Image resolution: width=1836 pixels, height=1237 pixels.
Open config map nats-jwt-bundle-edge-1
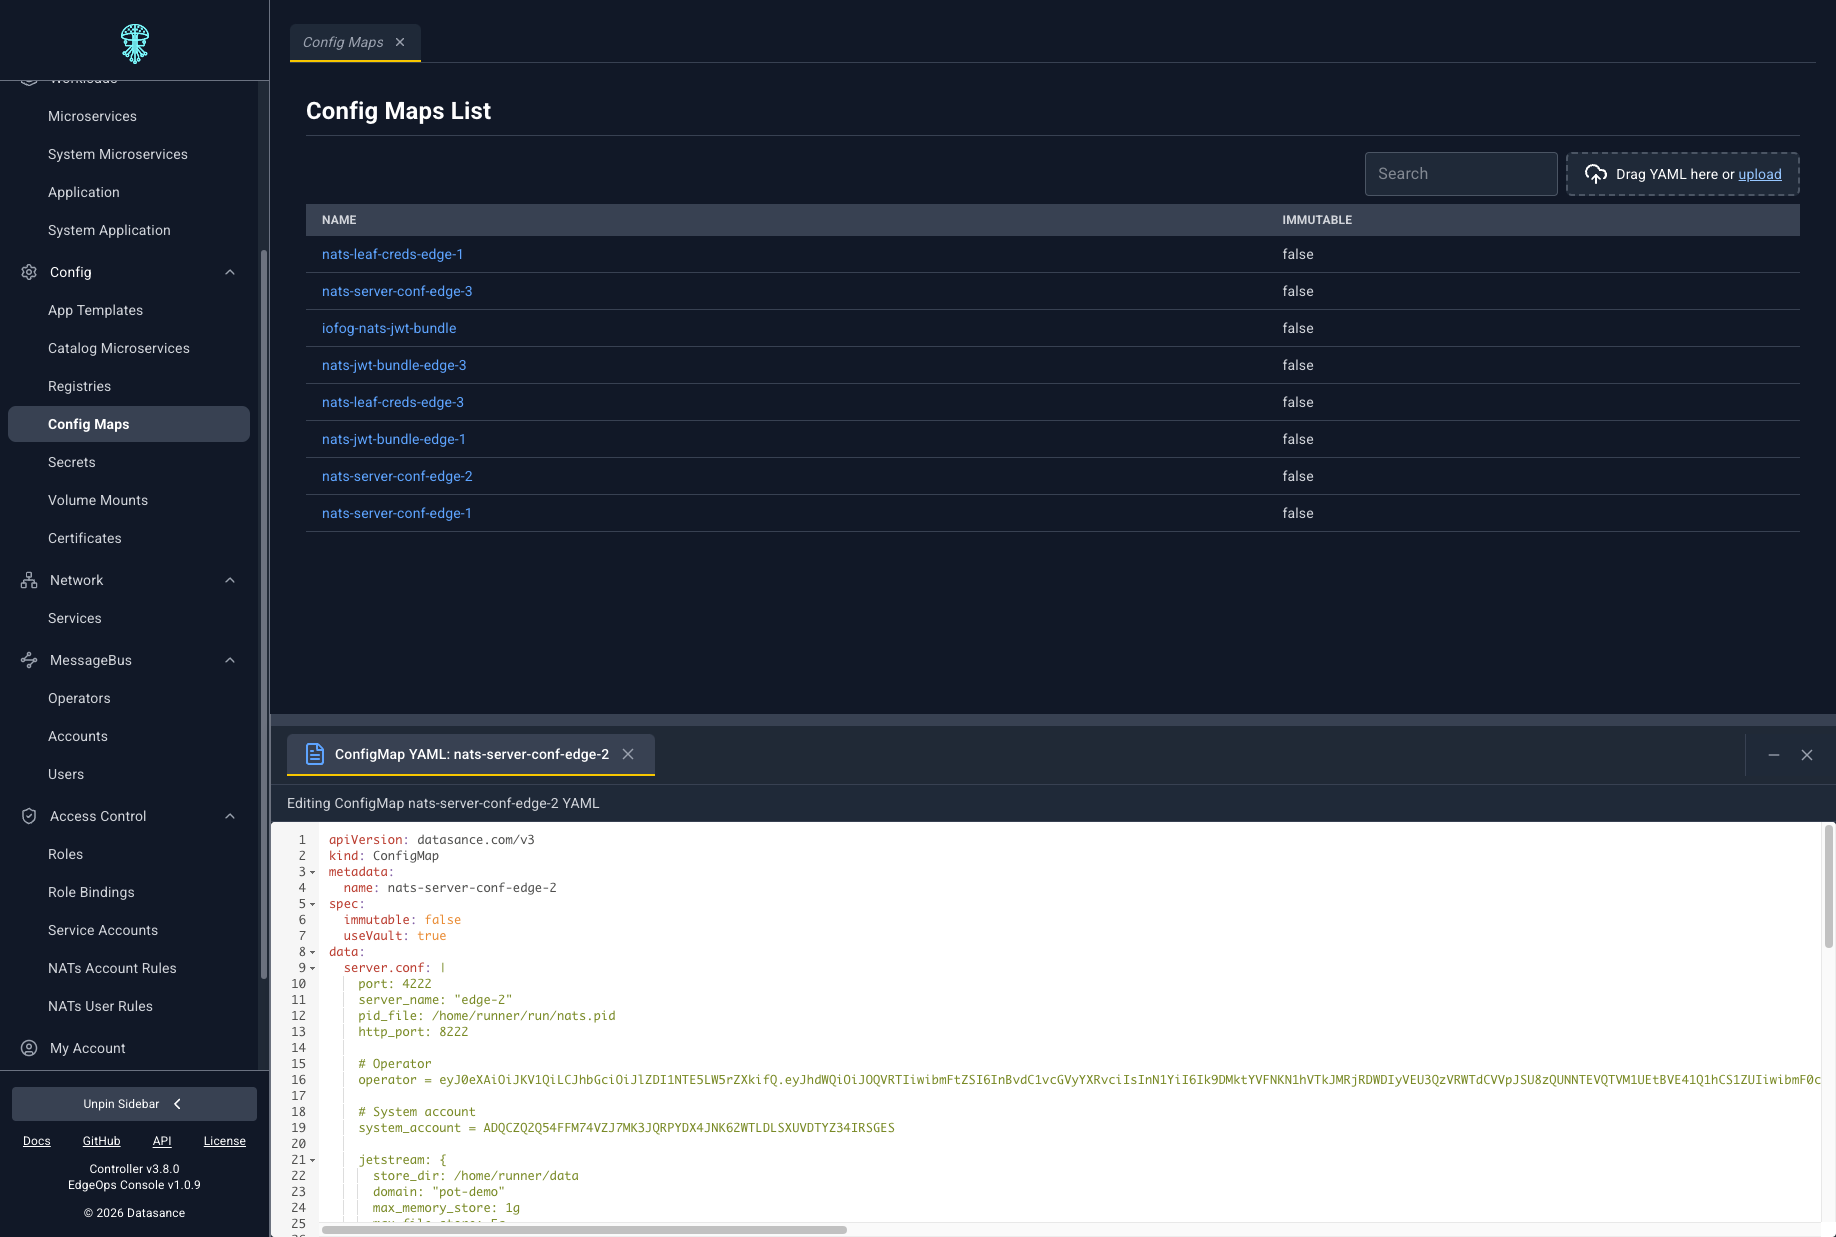pos(394,439)
